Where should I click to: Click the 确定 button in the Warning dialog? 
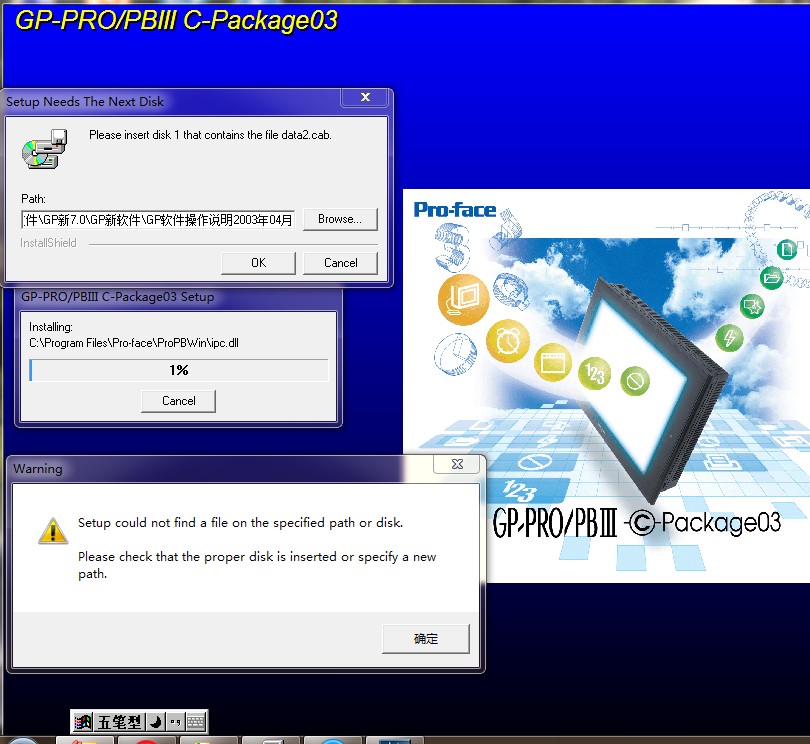425,639
